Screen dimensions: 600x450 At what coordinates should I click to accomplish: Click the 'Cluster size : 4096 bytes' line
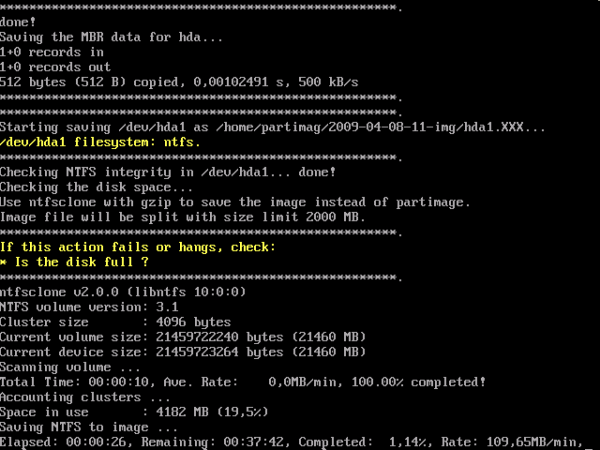pos(116,321)
